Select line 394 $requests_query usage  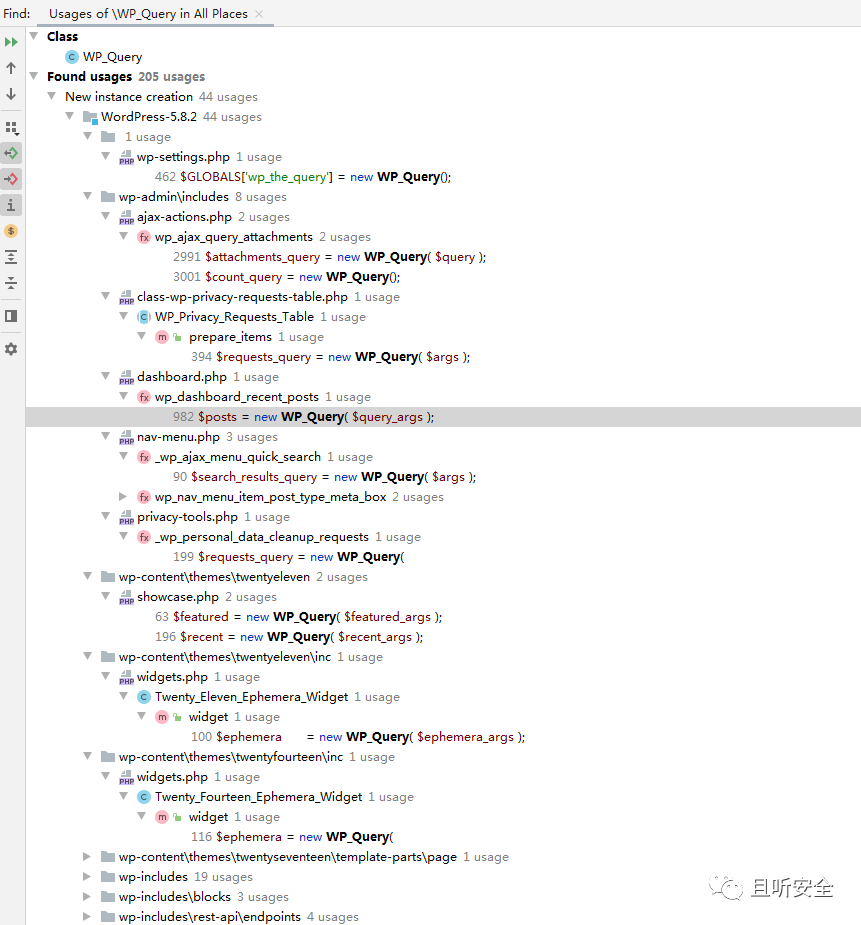[x=330, y=357]
